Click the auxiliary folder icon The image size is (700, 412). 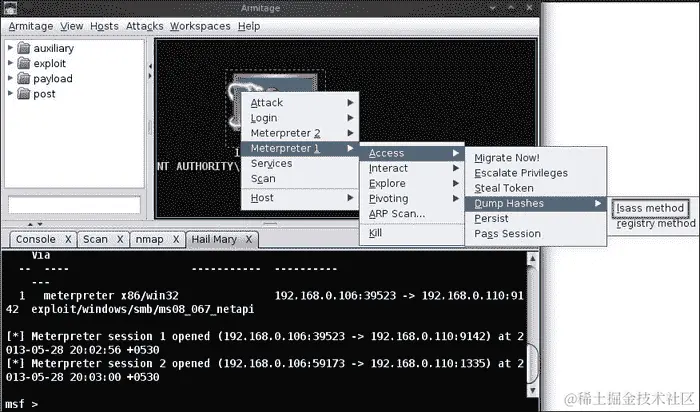(24, 48)
